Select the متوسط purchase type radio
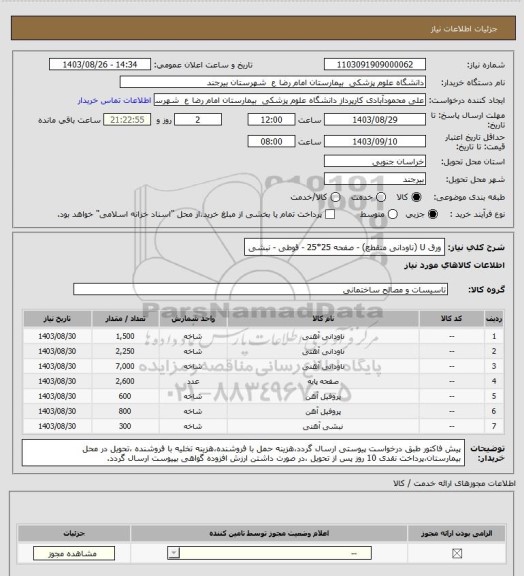This screenshot has width=524, height=576. click(x=393, y=214)
